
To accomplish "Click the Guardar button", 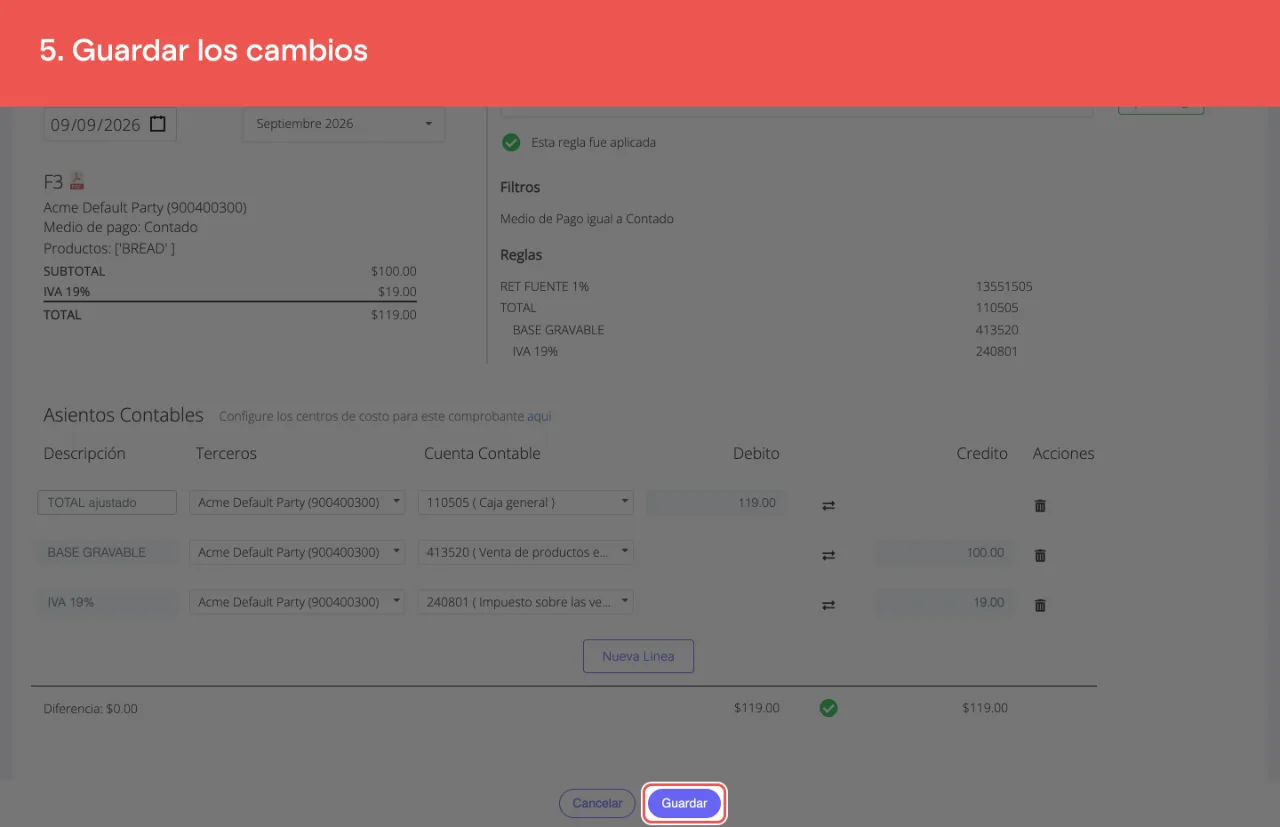I will click(x=684, y=803).
